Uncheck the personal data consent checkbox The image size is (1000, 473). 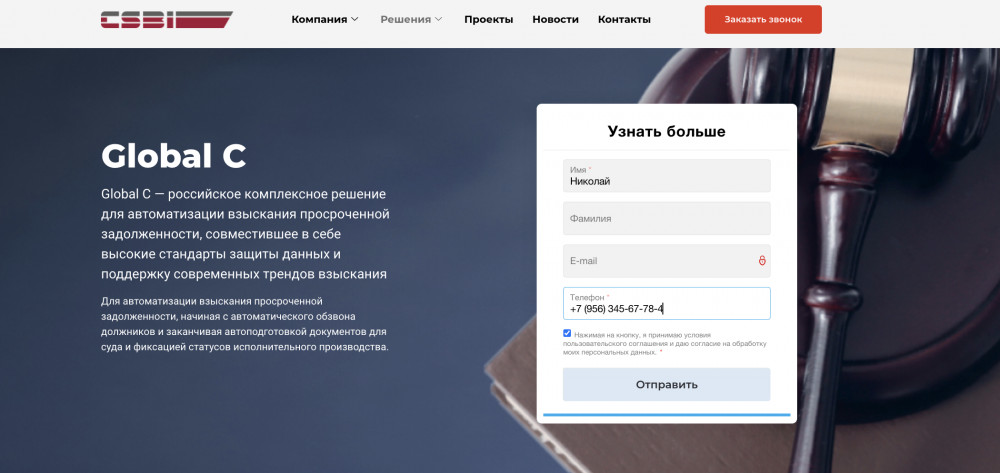coord(567,333)
